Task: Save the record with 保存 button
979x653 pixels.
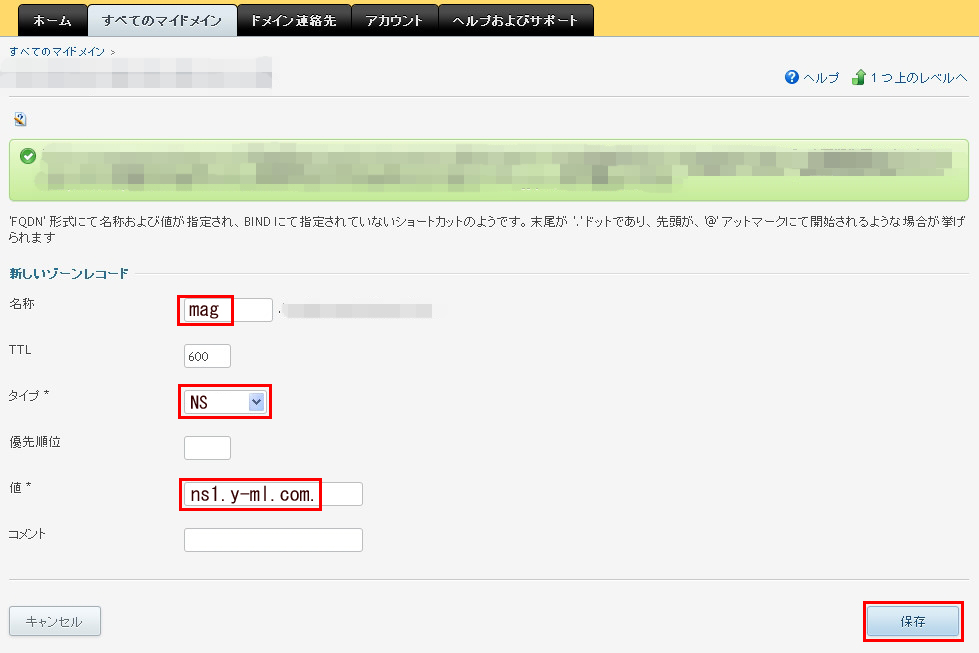Action: click(913, 621)
